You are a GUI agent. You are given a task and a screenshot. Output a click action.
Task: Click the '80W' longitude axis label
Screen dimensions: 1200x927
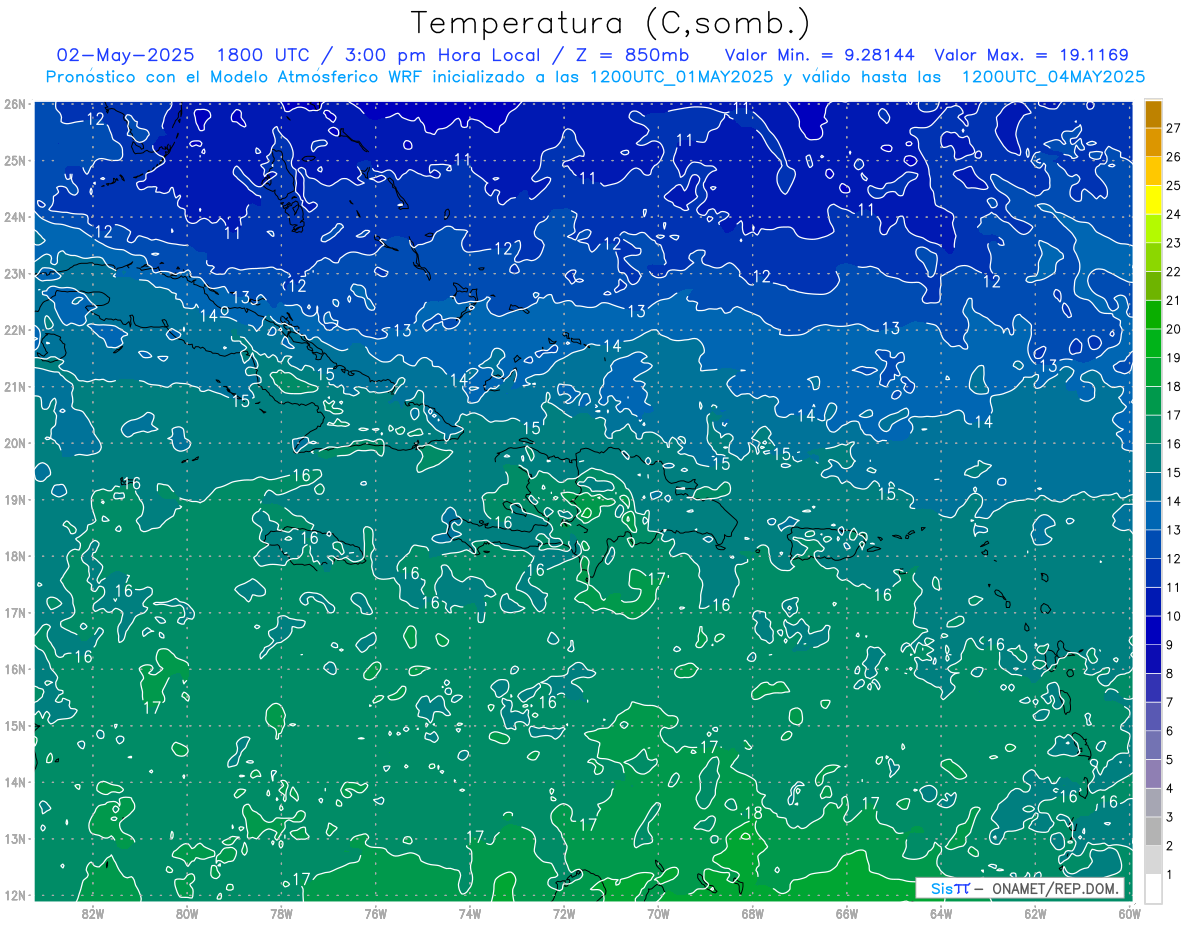[x=187, y=912]
